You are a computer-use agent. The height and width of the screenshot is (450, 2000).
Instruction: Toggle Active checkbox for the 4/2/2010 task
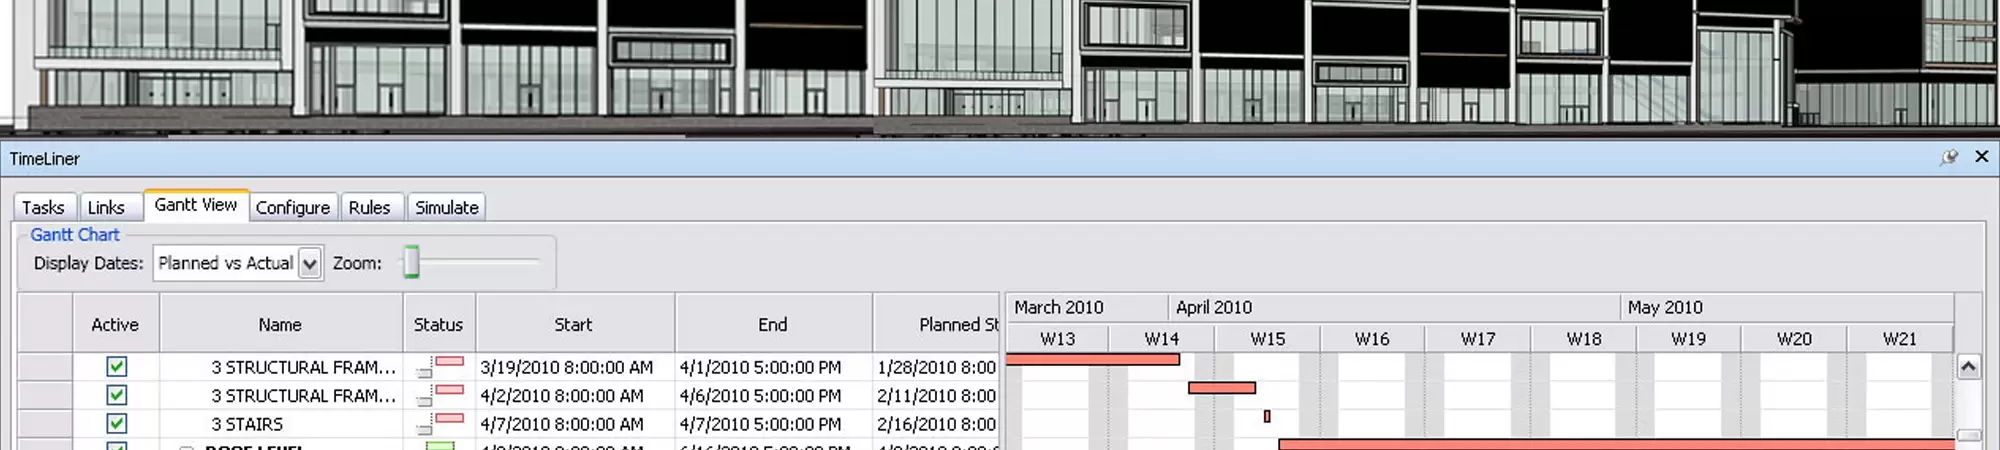point(117,395)
